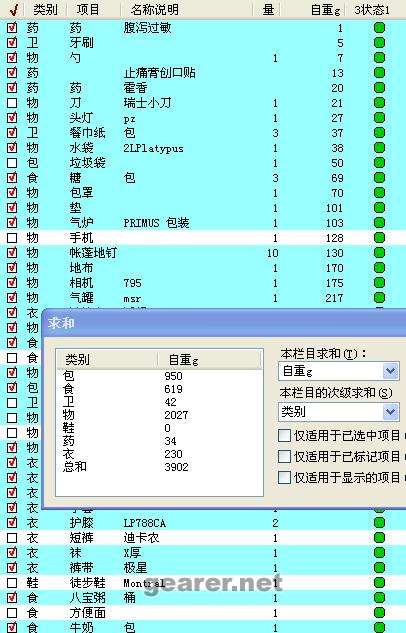Sort by the 项目 column header

click(x=88, y=9)
